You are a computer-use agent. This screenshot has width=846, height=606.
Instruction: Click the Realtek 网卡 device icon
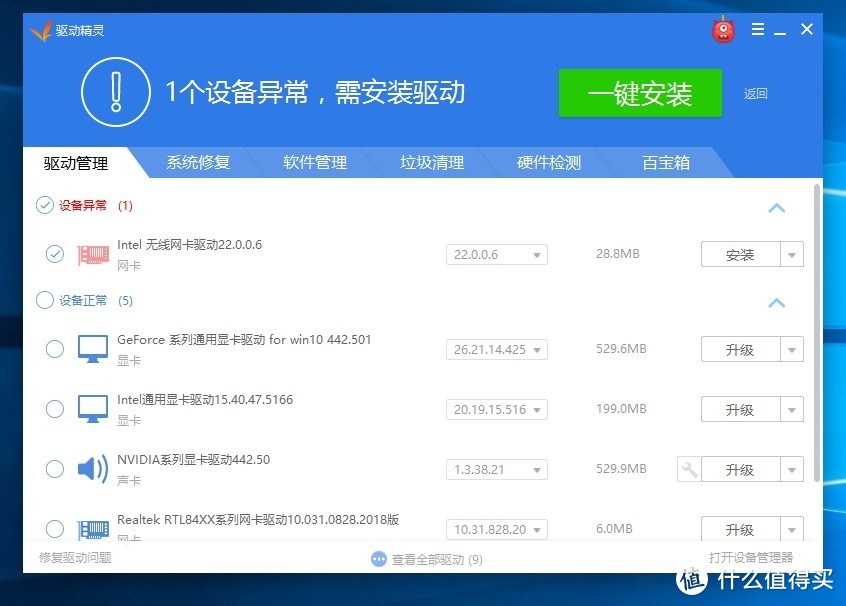(x=92, y=528)
